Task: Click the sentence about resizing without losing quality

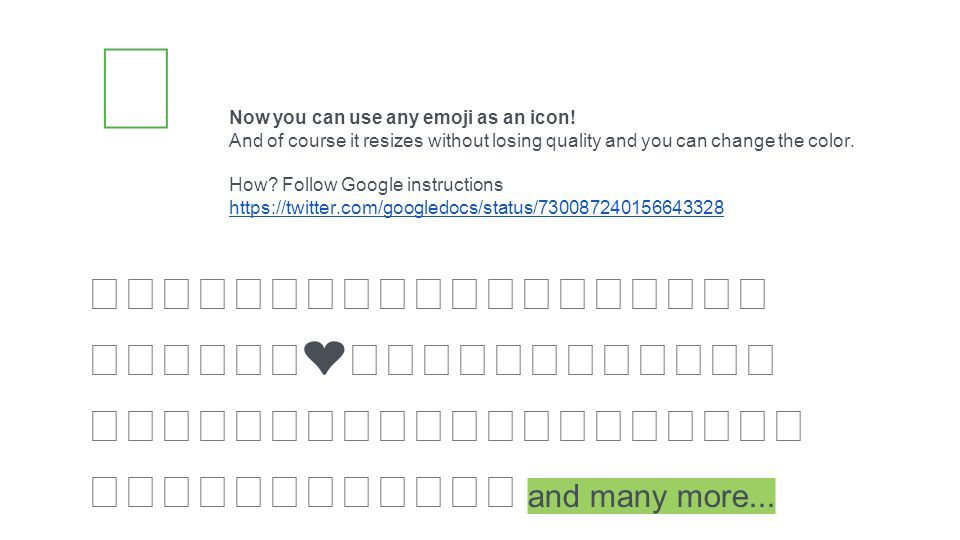Action: tap(541, 141)
